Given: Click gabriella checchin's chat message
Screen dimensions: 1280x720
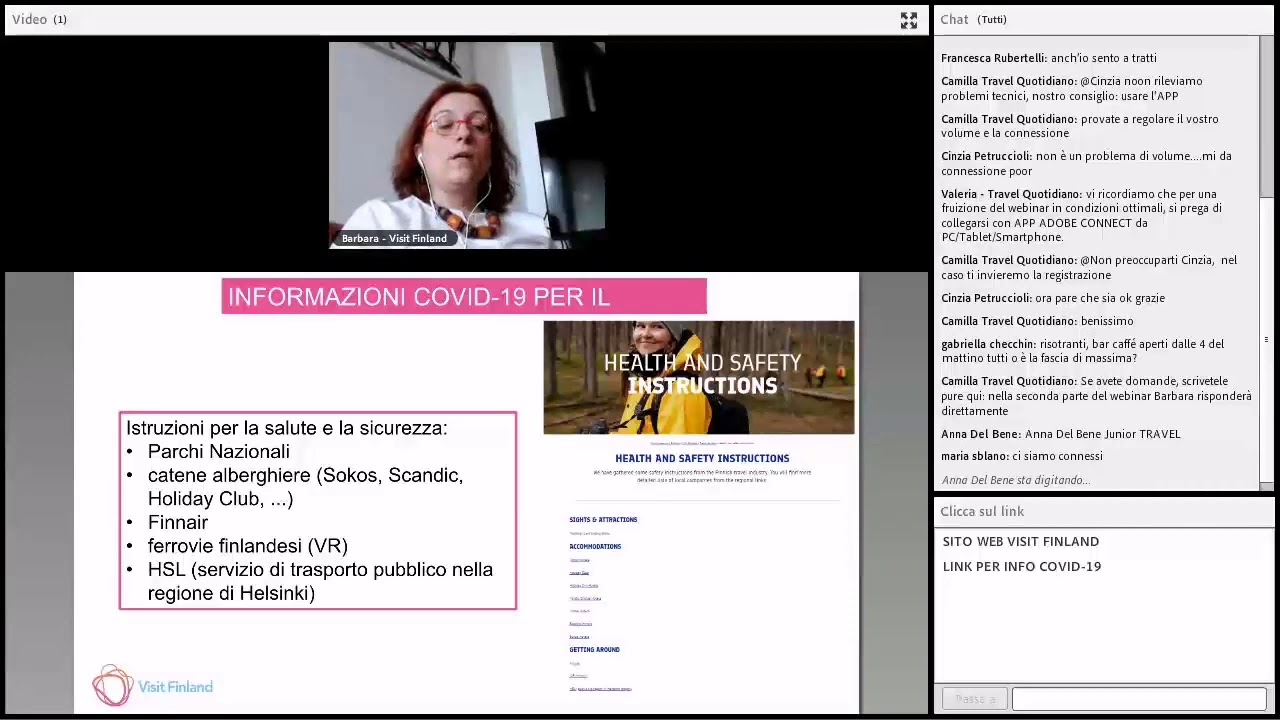Looking at the screenshot, I should click(x=1082, y=351).
